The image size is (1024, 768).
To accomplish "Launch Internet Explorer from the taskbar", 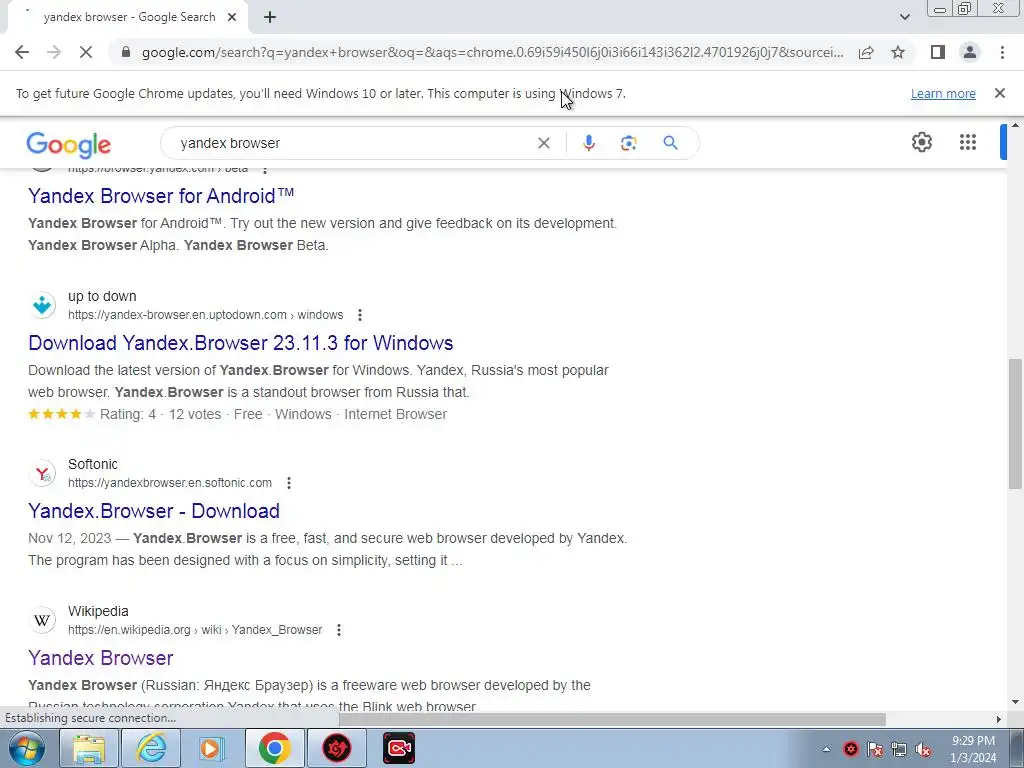I will pyautogui.click(x=151, y=748).
